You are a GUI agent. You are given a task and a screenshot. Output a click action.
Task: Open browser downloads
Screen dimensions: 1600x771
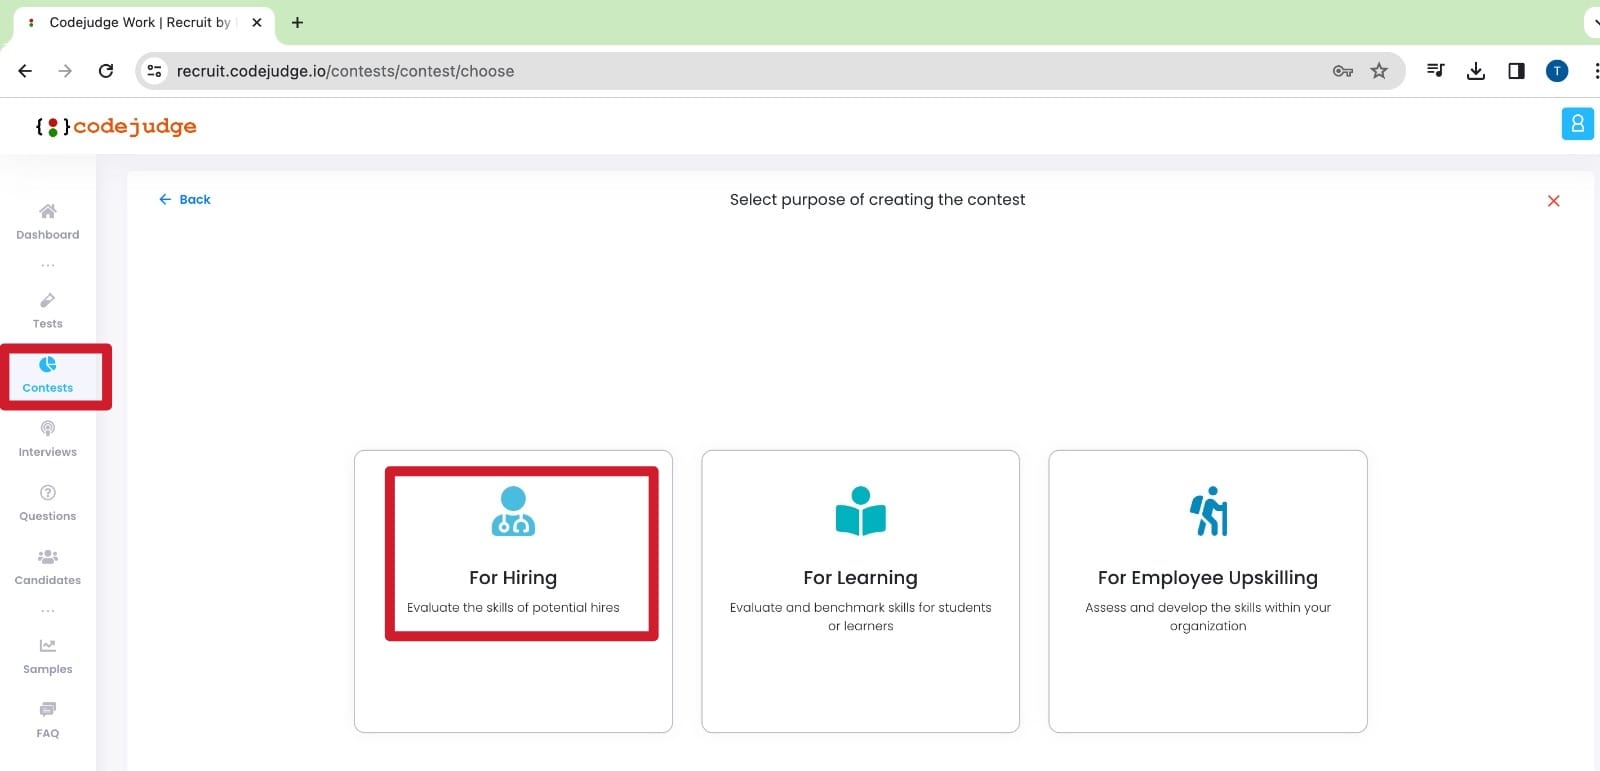[x=1476, y=71]
